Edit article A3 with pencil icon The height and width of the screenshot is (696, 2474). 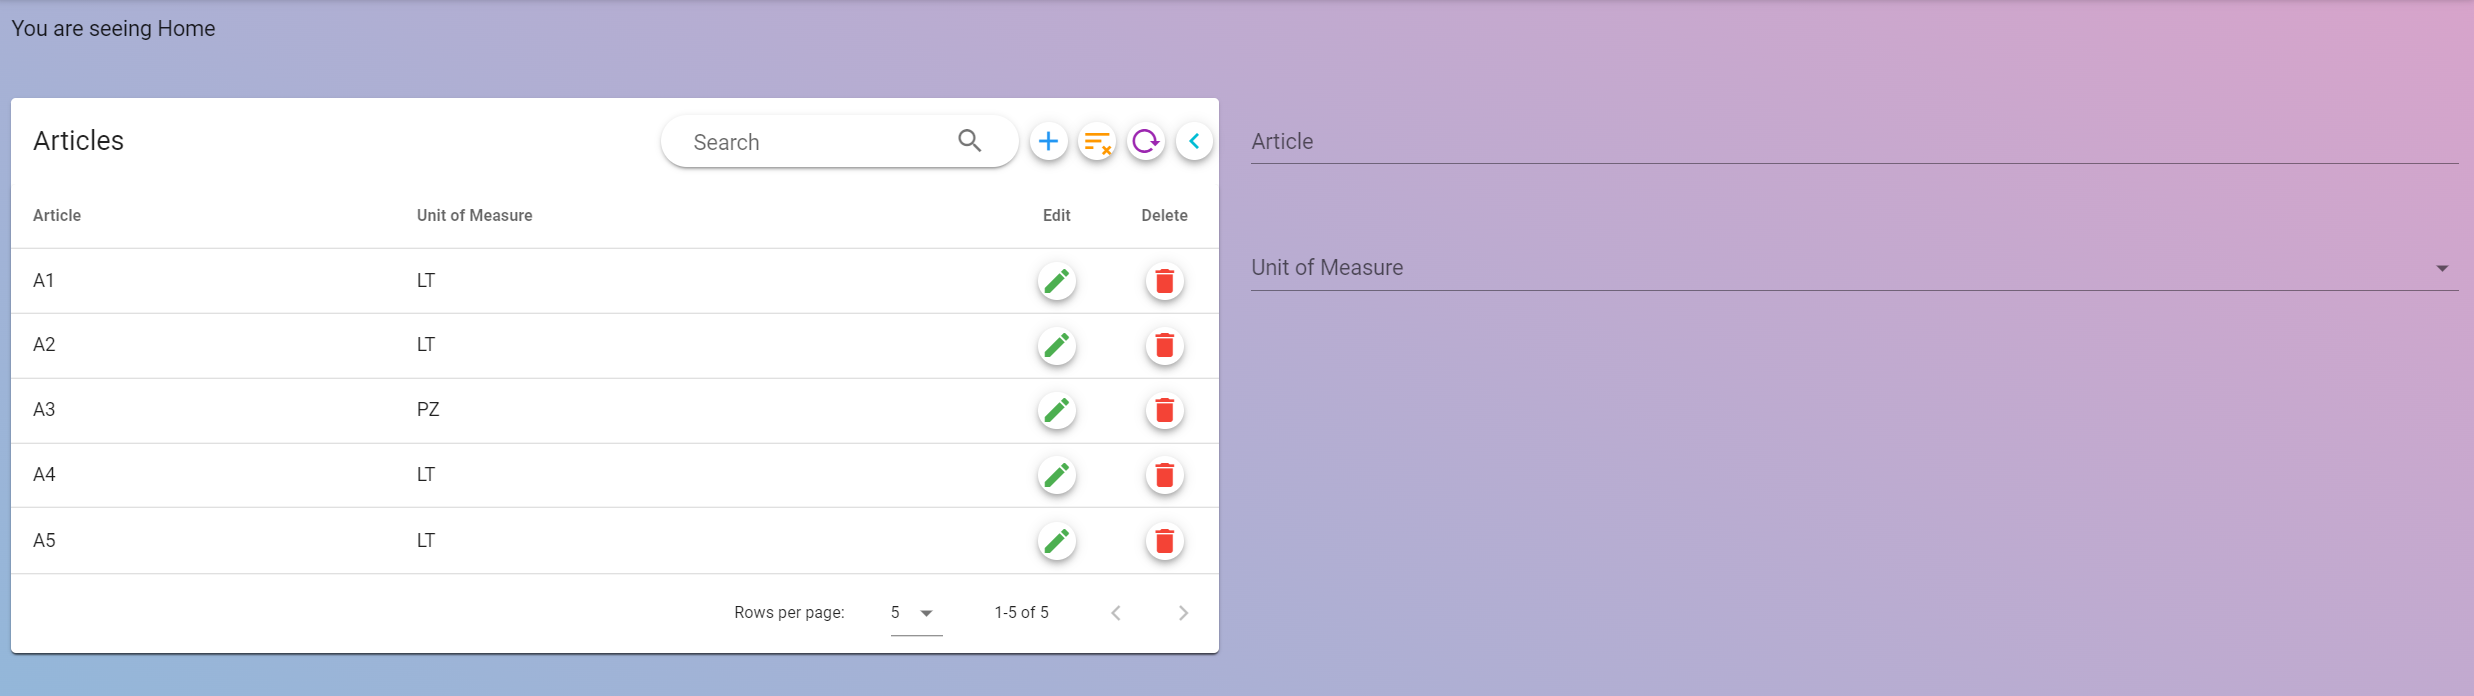pyautogui.click(x=1057, y=411)
